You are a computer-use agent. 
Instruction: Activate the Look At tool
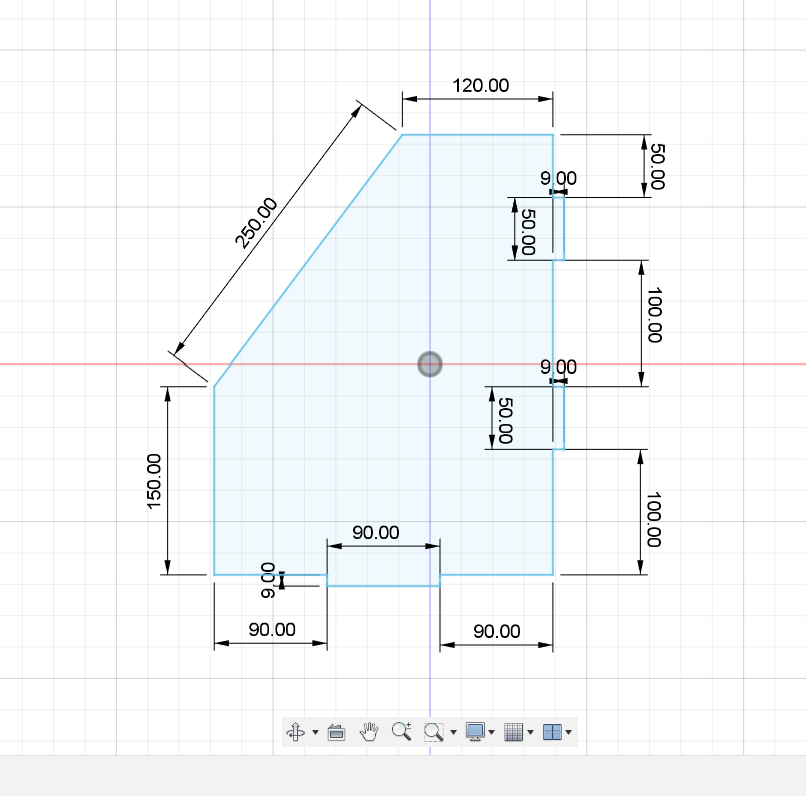[336, 732]
